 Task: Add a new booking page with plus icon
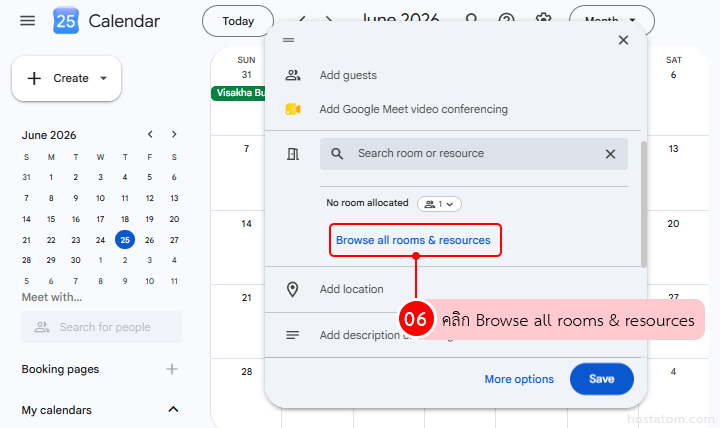click(x=172, y=369)
